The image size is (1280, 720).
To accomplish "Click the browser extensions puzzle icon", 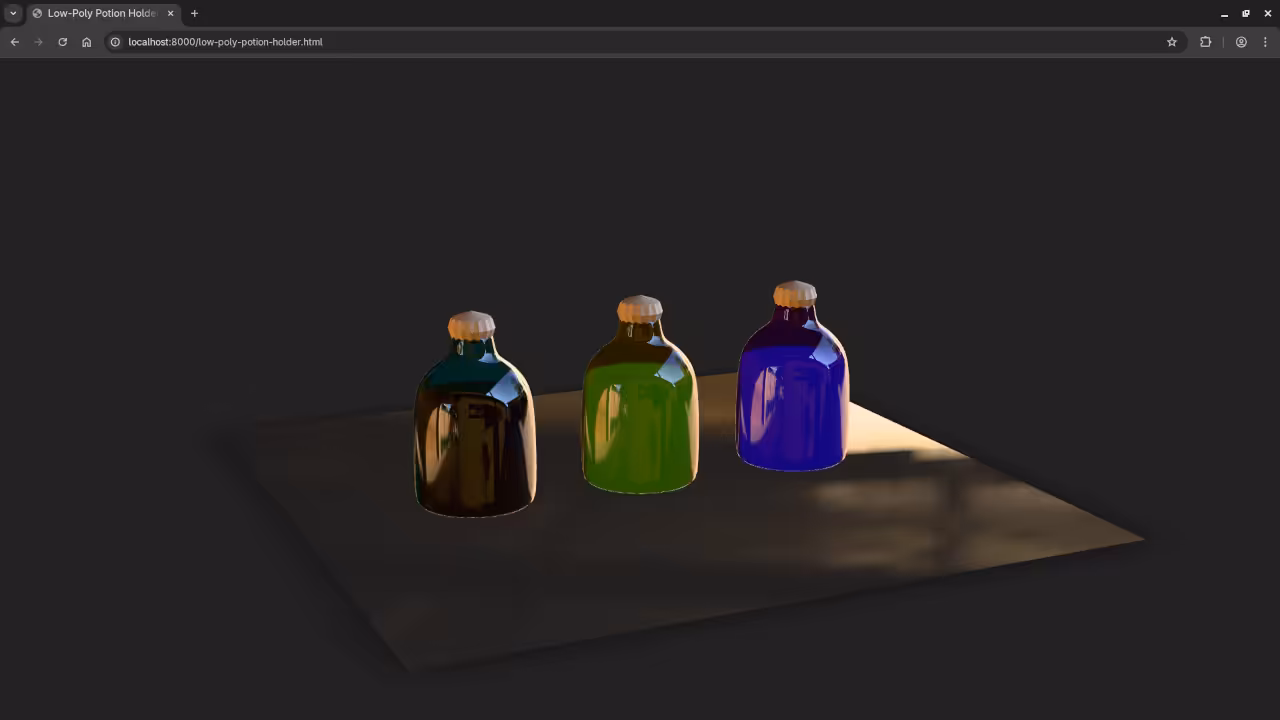I will pos(1205,42).
